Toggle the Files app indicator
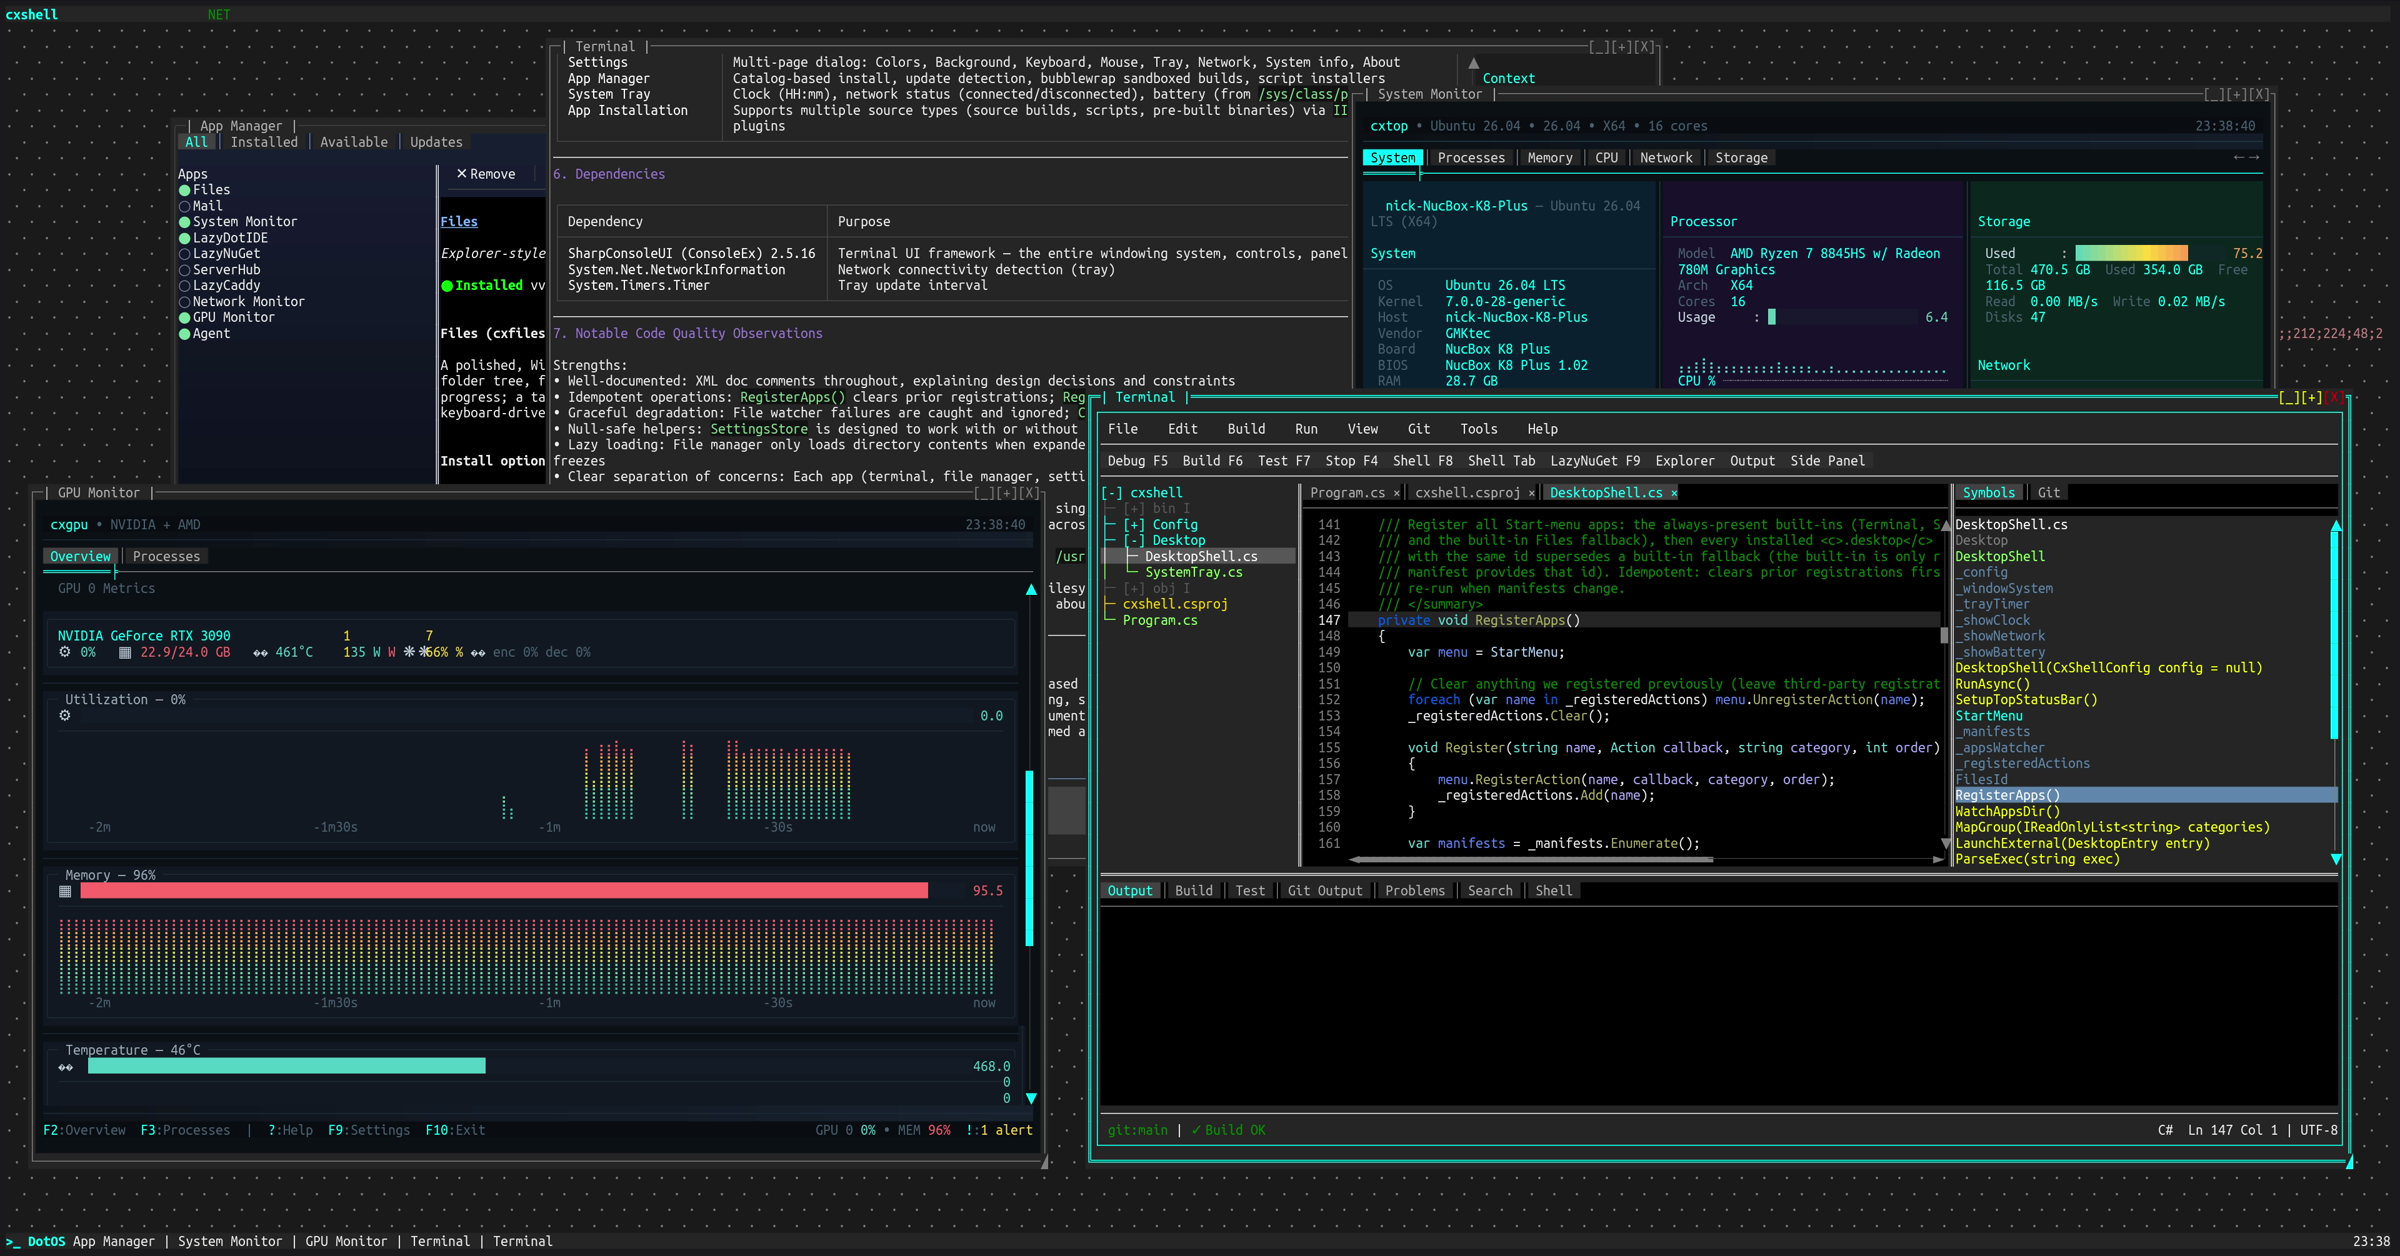The height and width of the screenshot is (1256, 2400). coord(185,190)
